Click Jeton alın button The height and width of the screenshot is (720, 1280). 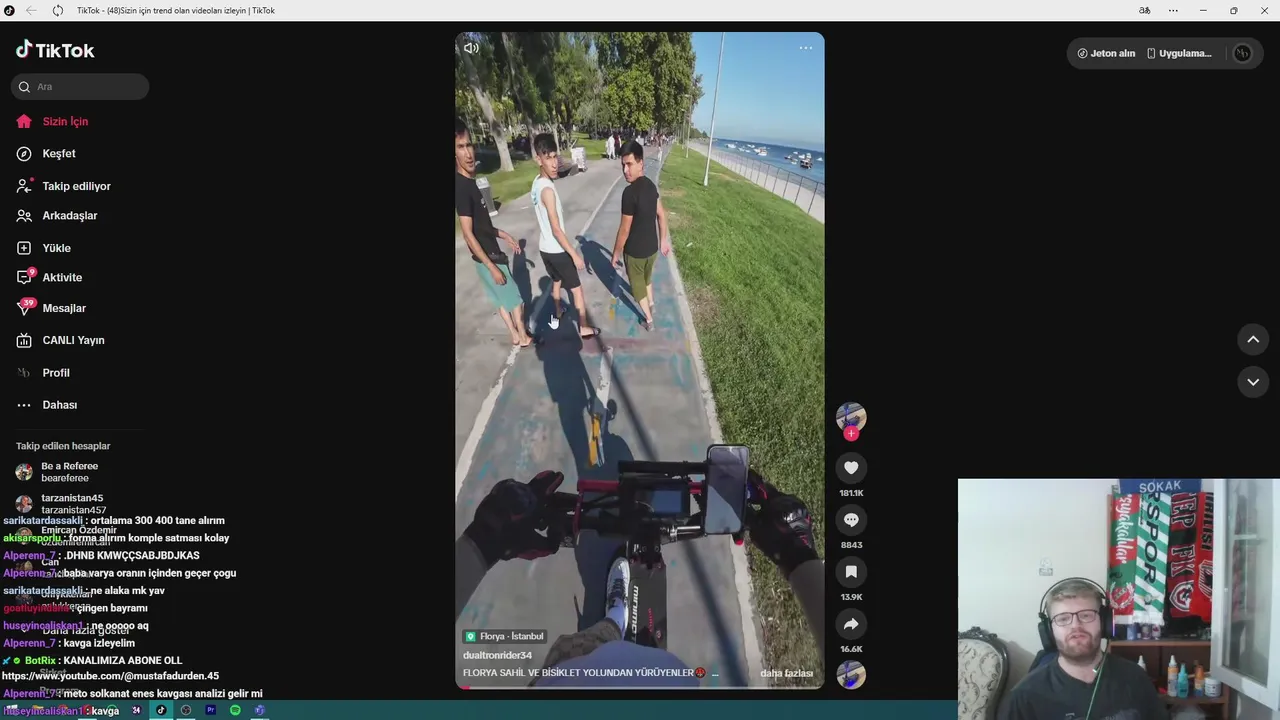coord(1106,53)
